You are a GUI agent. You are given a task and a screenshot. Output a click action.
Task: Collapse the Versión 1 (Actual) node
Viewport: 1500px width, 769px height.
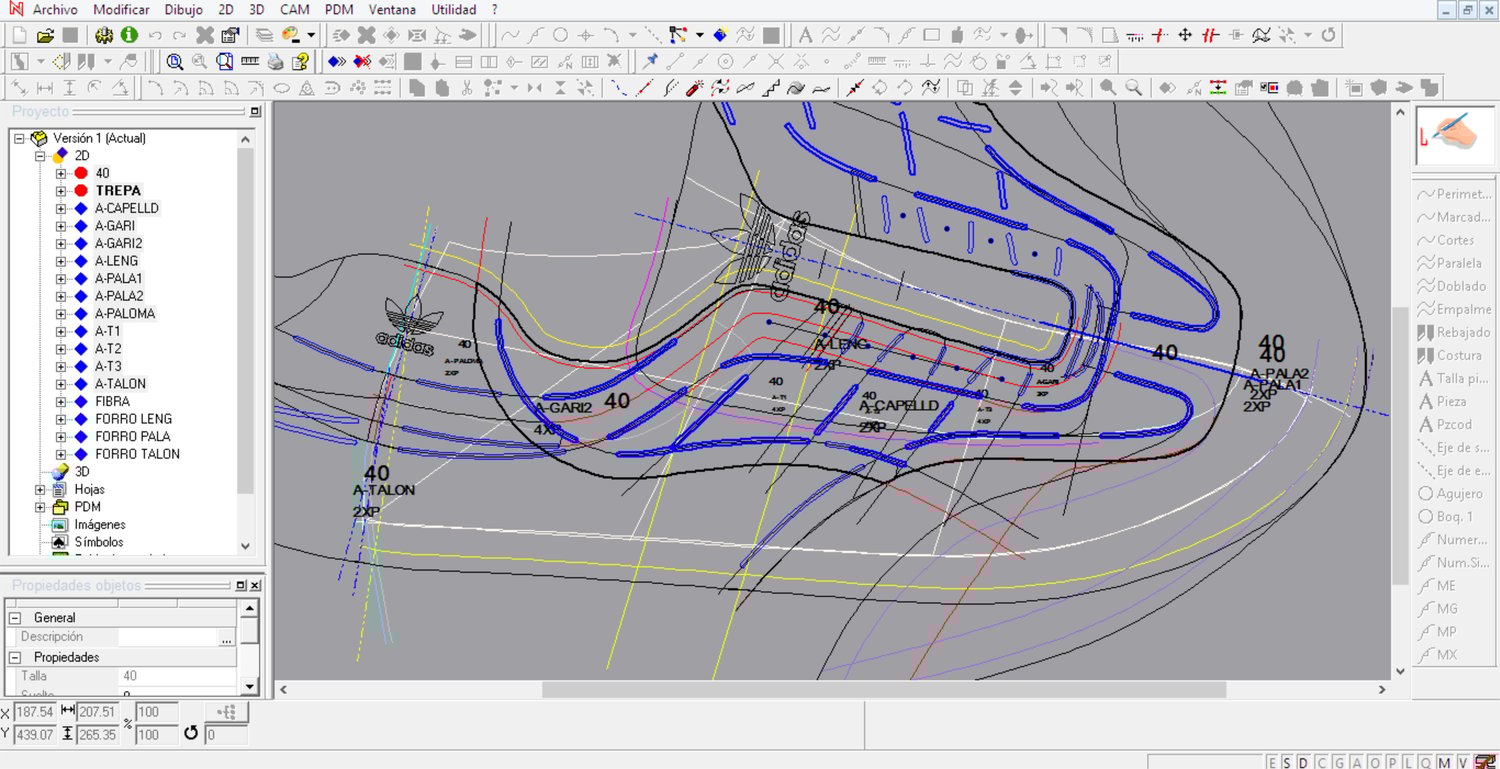pyautogui.click(x=19, y=138)
